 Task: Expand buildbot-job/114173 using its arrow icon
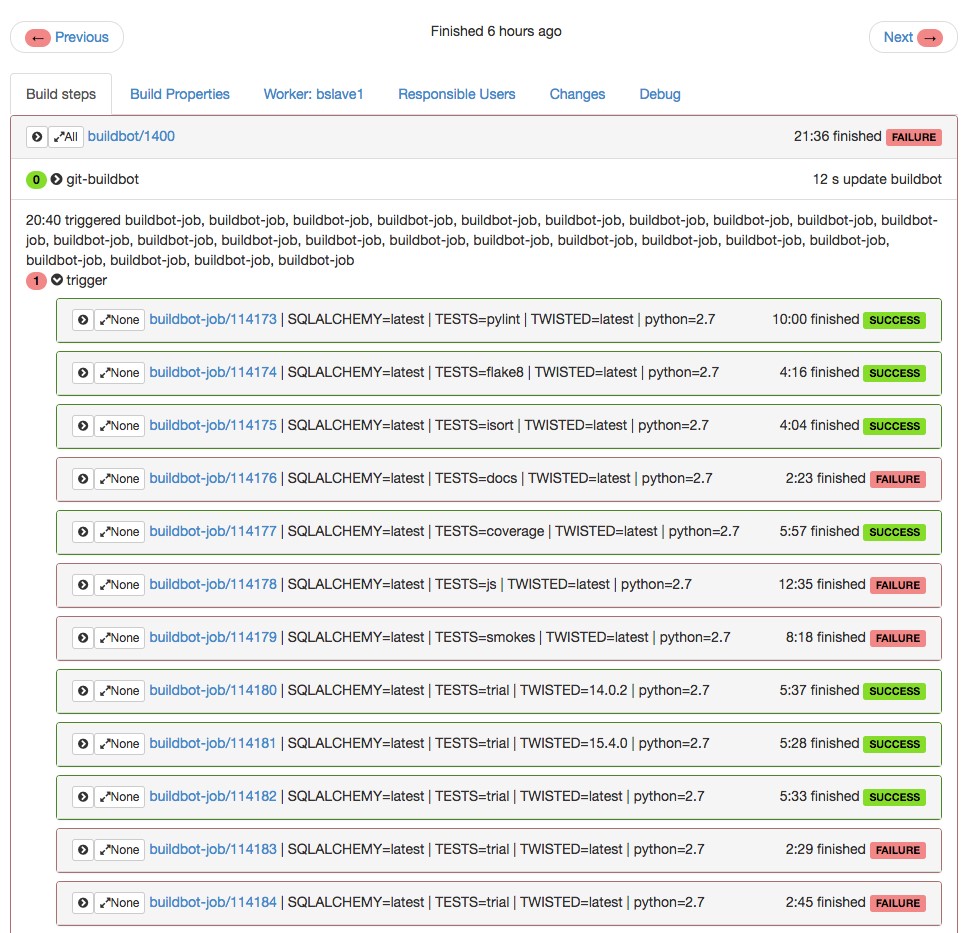[x=83, y=319]
